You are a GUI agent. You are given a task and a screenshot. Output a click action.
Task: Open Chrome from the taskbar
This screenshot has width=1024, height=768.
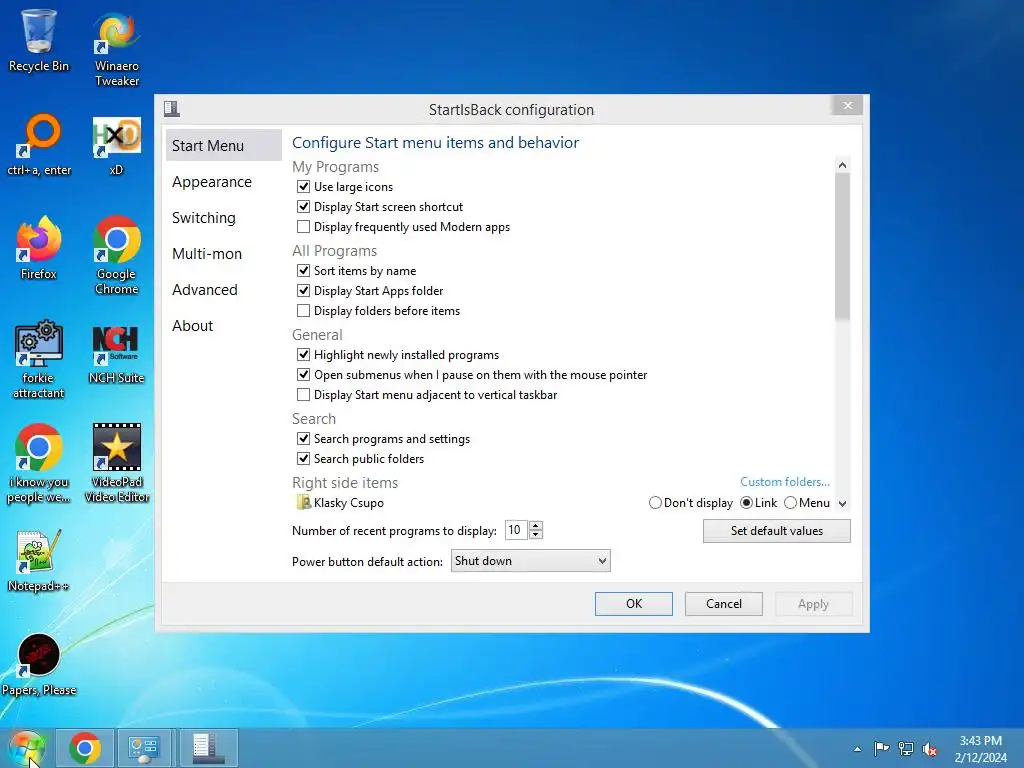[x=85, y=748]
